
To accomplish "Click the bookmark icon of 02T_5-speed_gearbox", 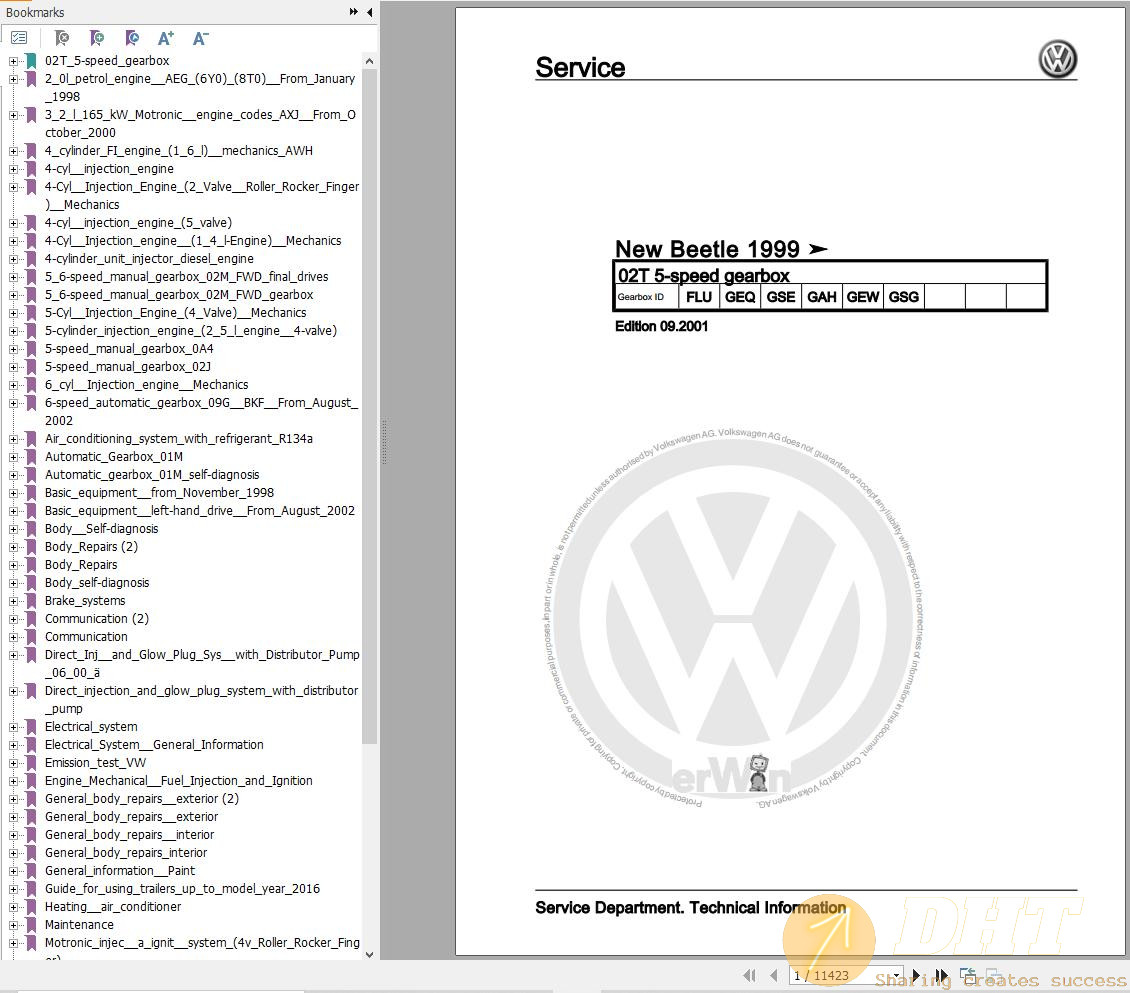I will [31, 61].
